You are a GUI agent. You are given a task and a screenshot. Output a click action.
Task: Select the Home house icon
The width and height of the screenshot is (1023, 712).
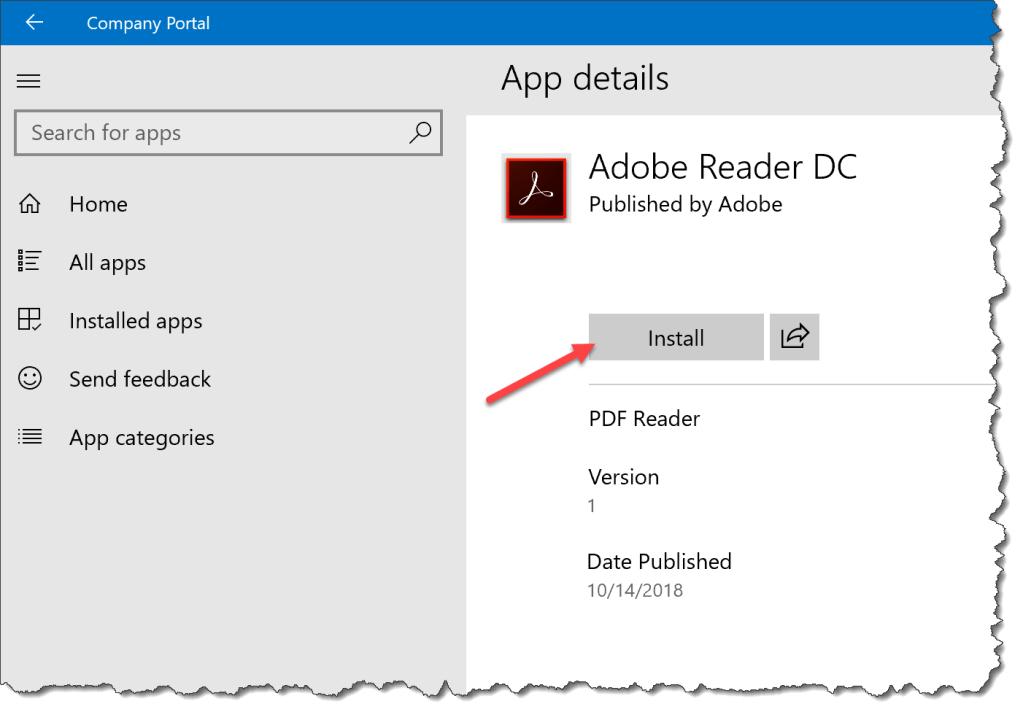pyautogui.click(x=30, y=204)
